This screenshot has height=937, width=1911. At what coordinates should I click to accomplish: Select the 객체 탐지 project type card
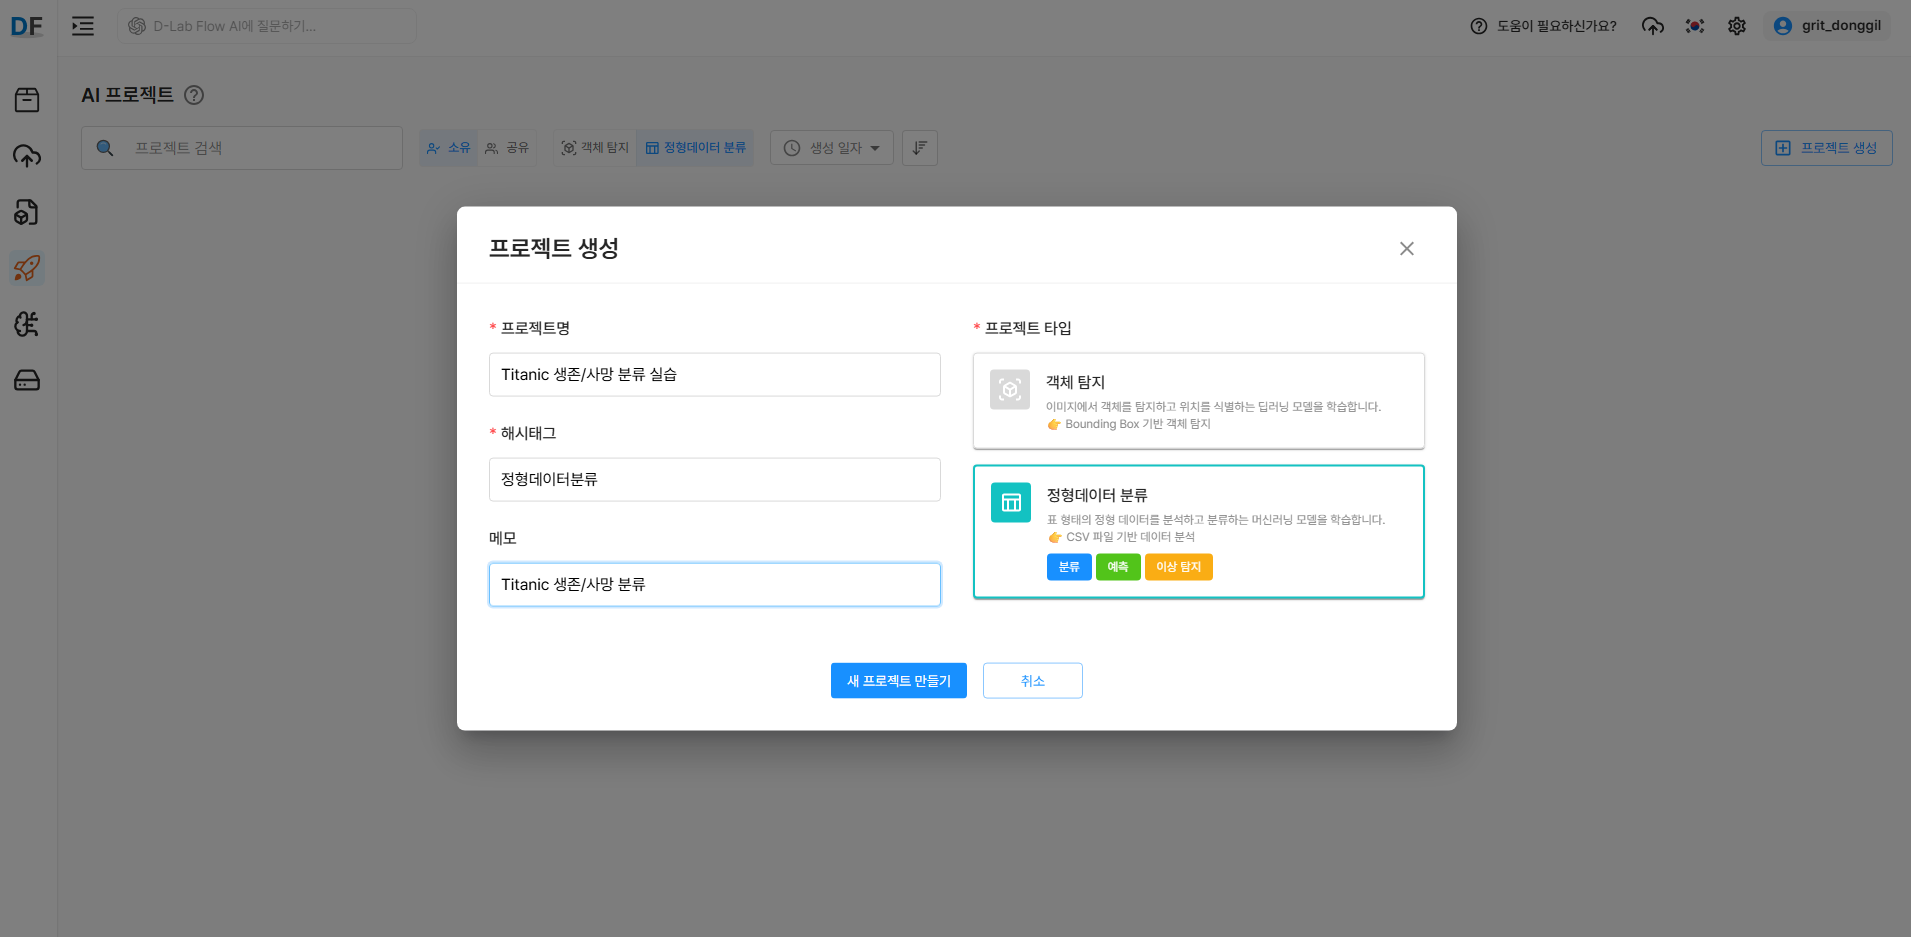click(x=1197, y=400)
